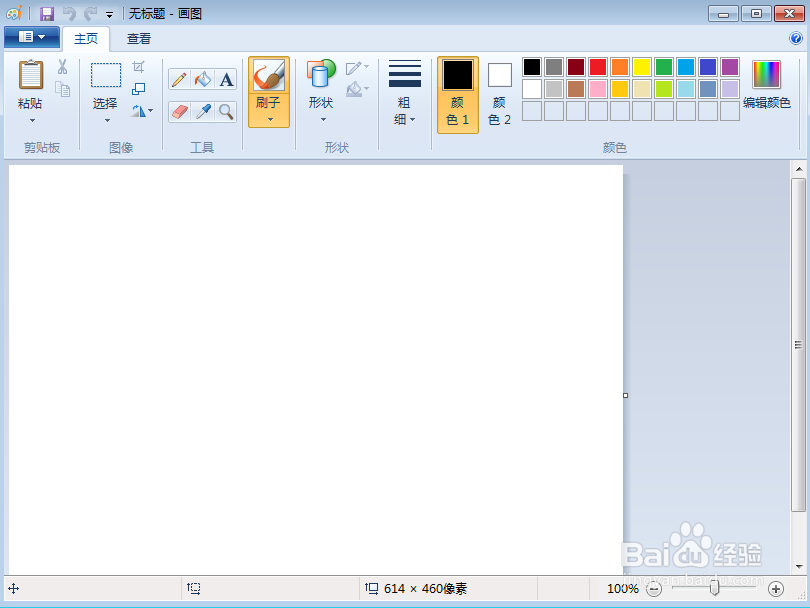Click the Shapes gallery icon

(x=321, y=73)
